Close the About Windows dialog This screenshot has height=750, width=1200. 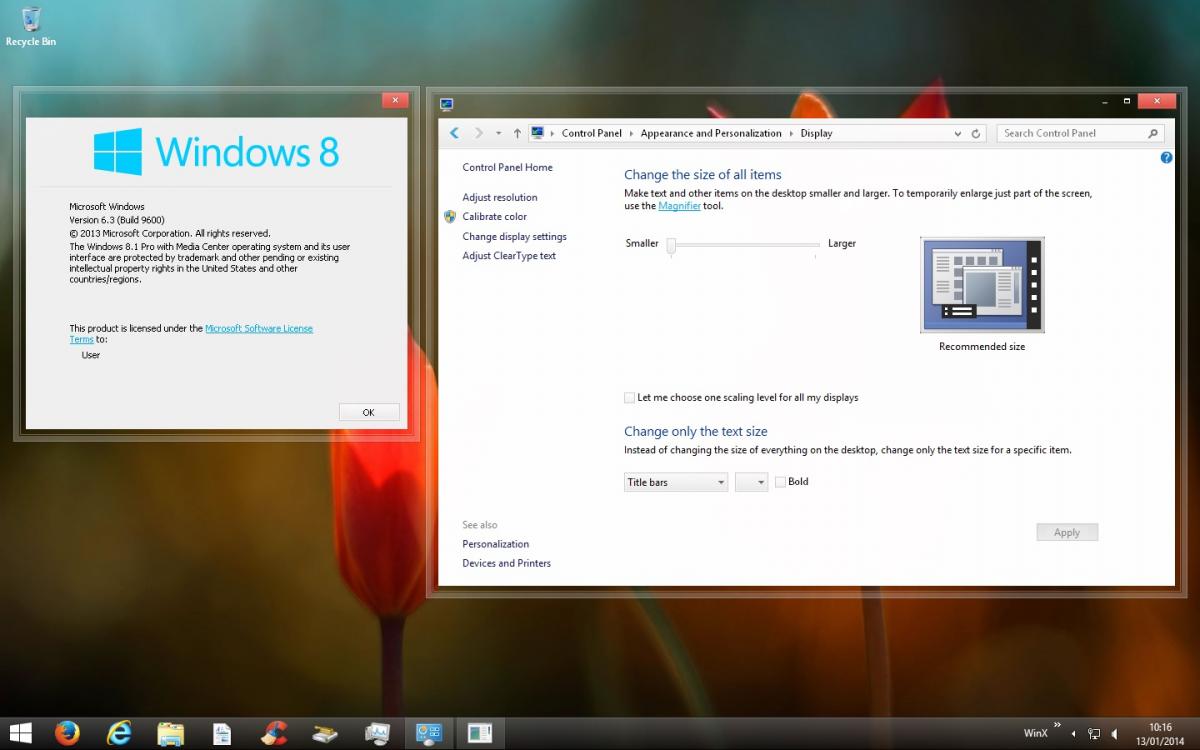pos(395,100)
